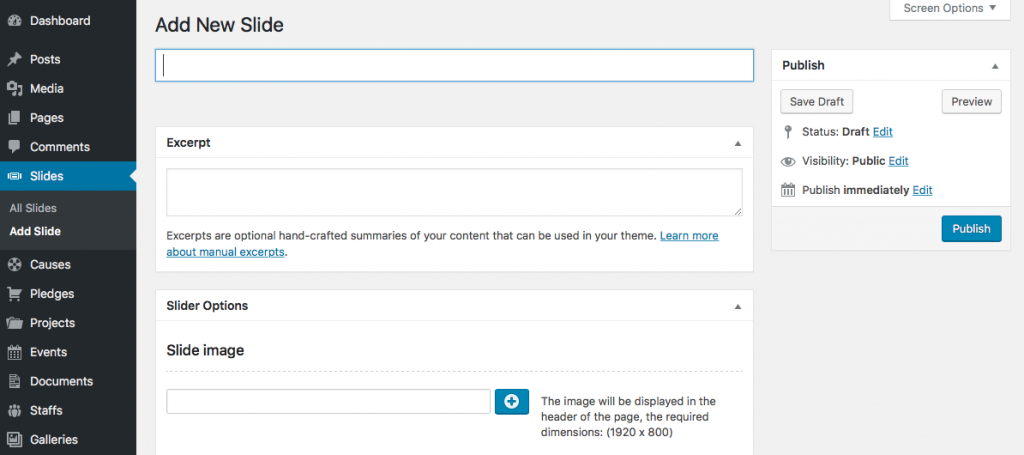Edit the Visibility setting link
This screenshot has width=1024, height=455.
point(898,161)
